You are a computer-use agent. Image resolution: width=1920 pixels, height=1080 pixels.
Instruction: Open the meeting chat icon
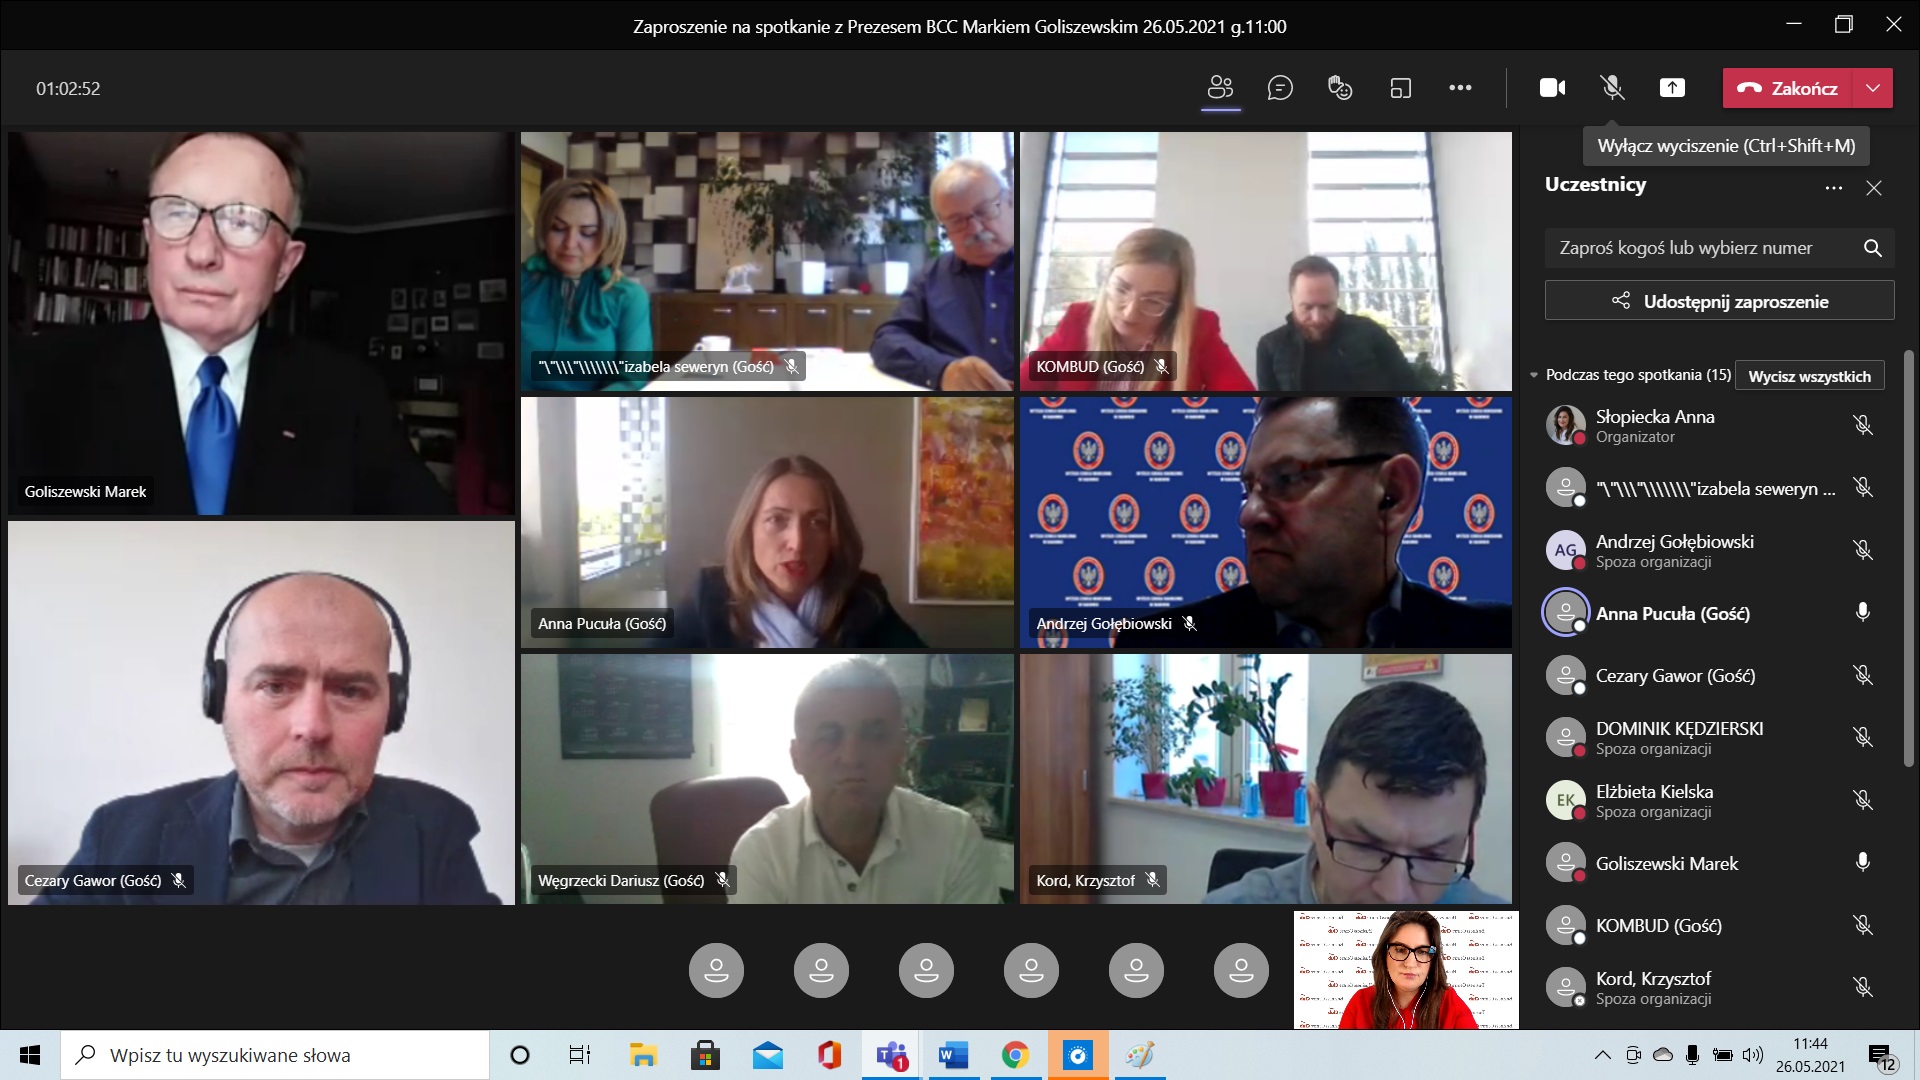pyautogui.click(x=1280, y=88)
